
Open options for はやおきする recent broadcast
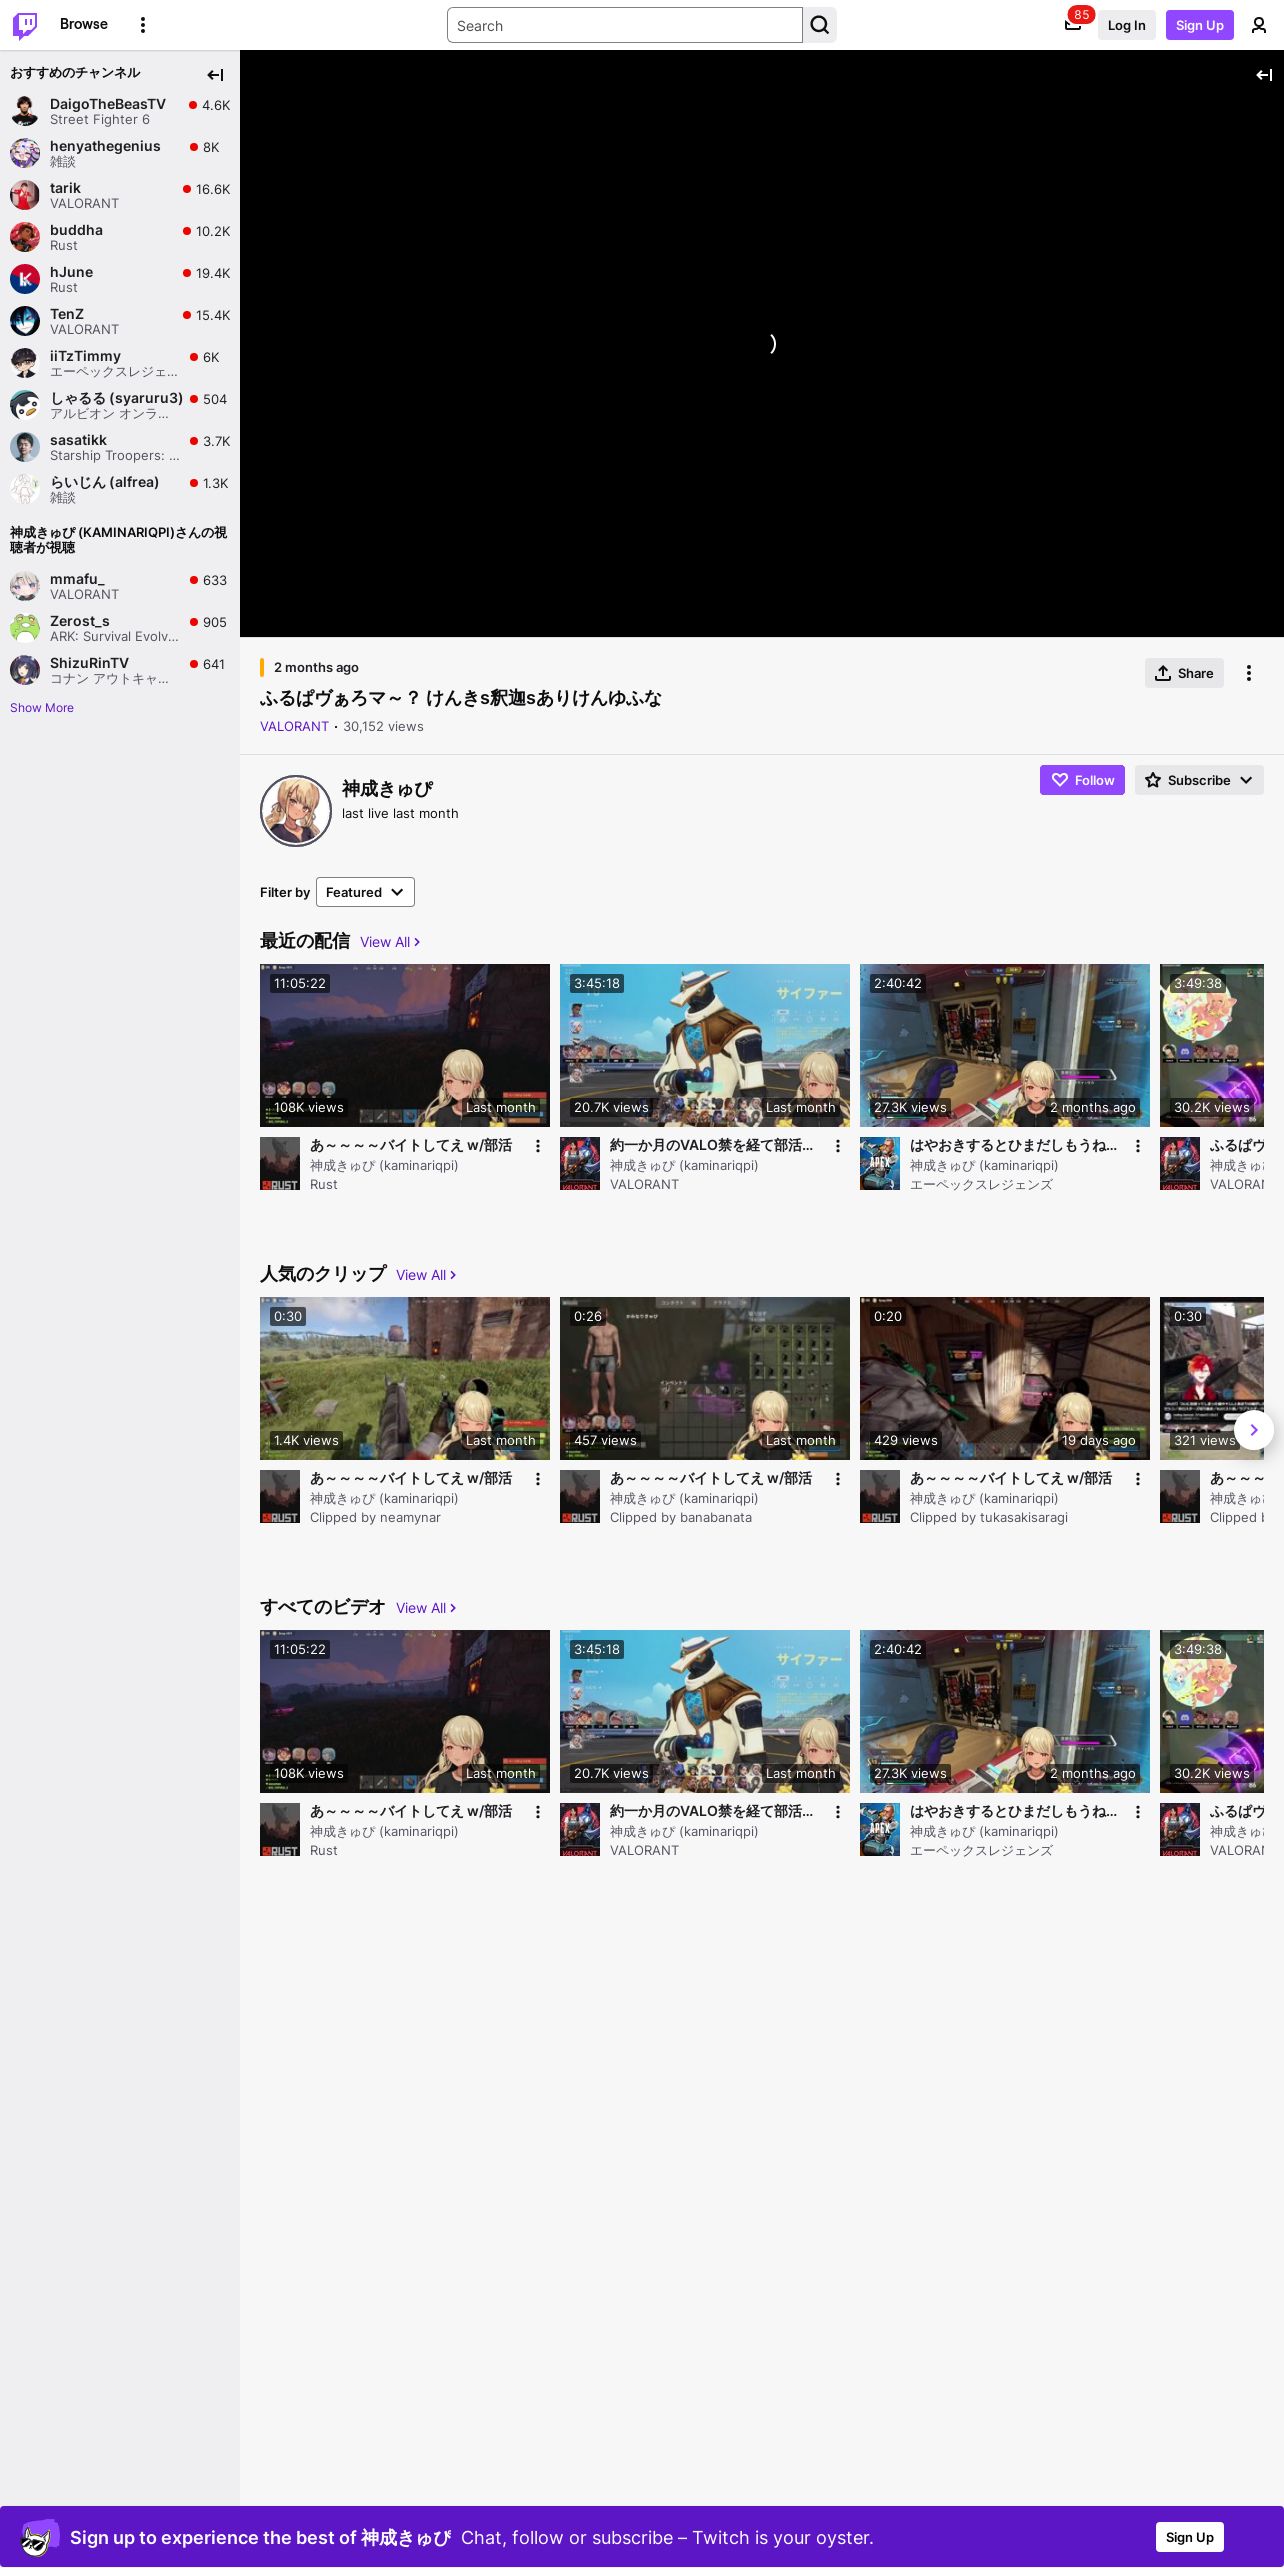coord(1137,1146)
